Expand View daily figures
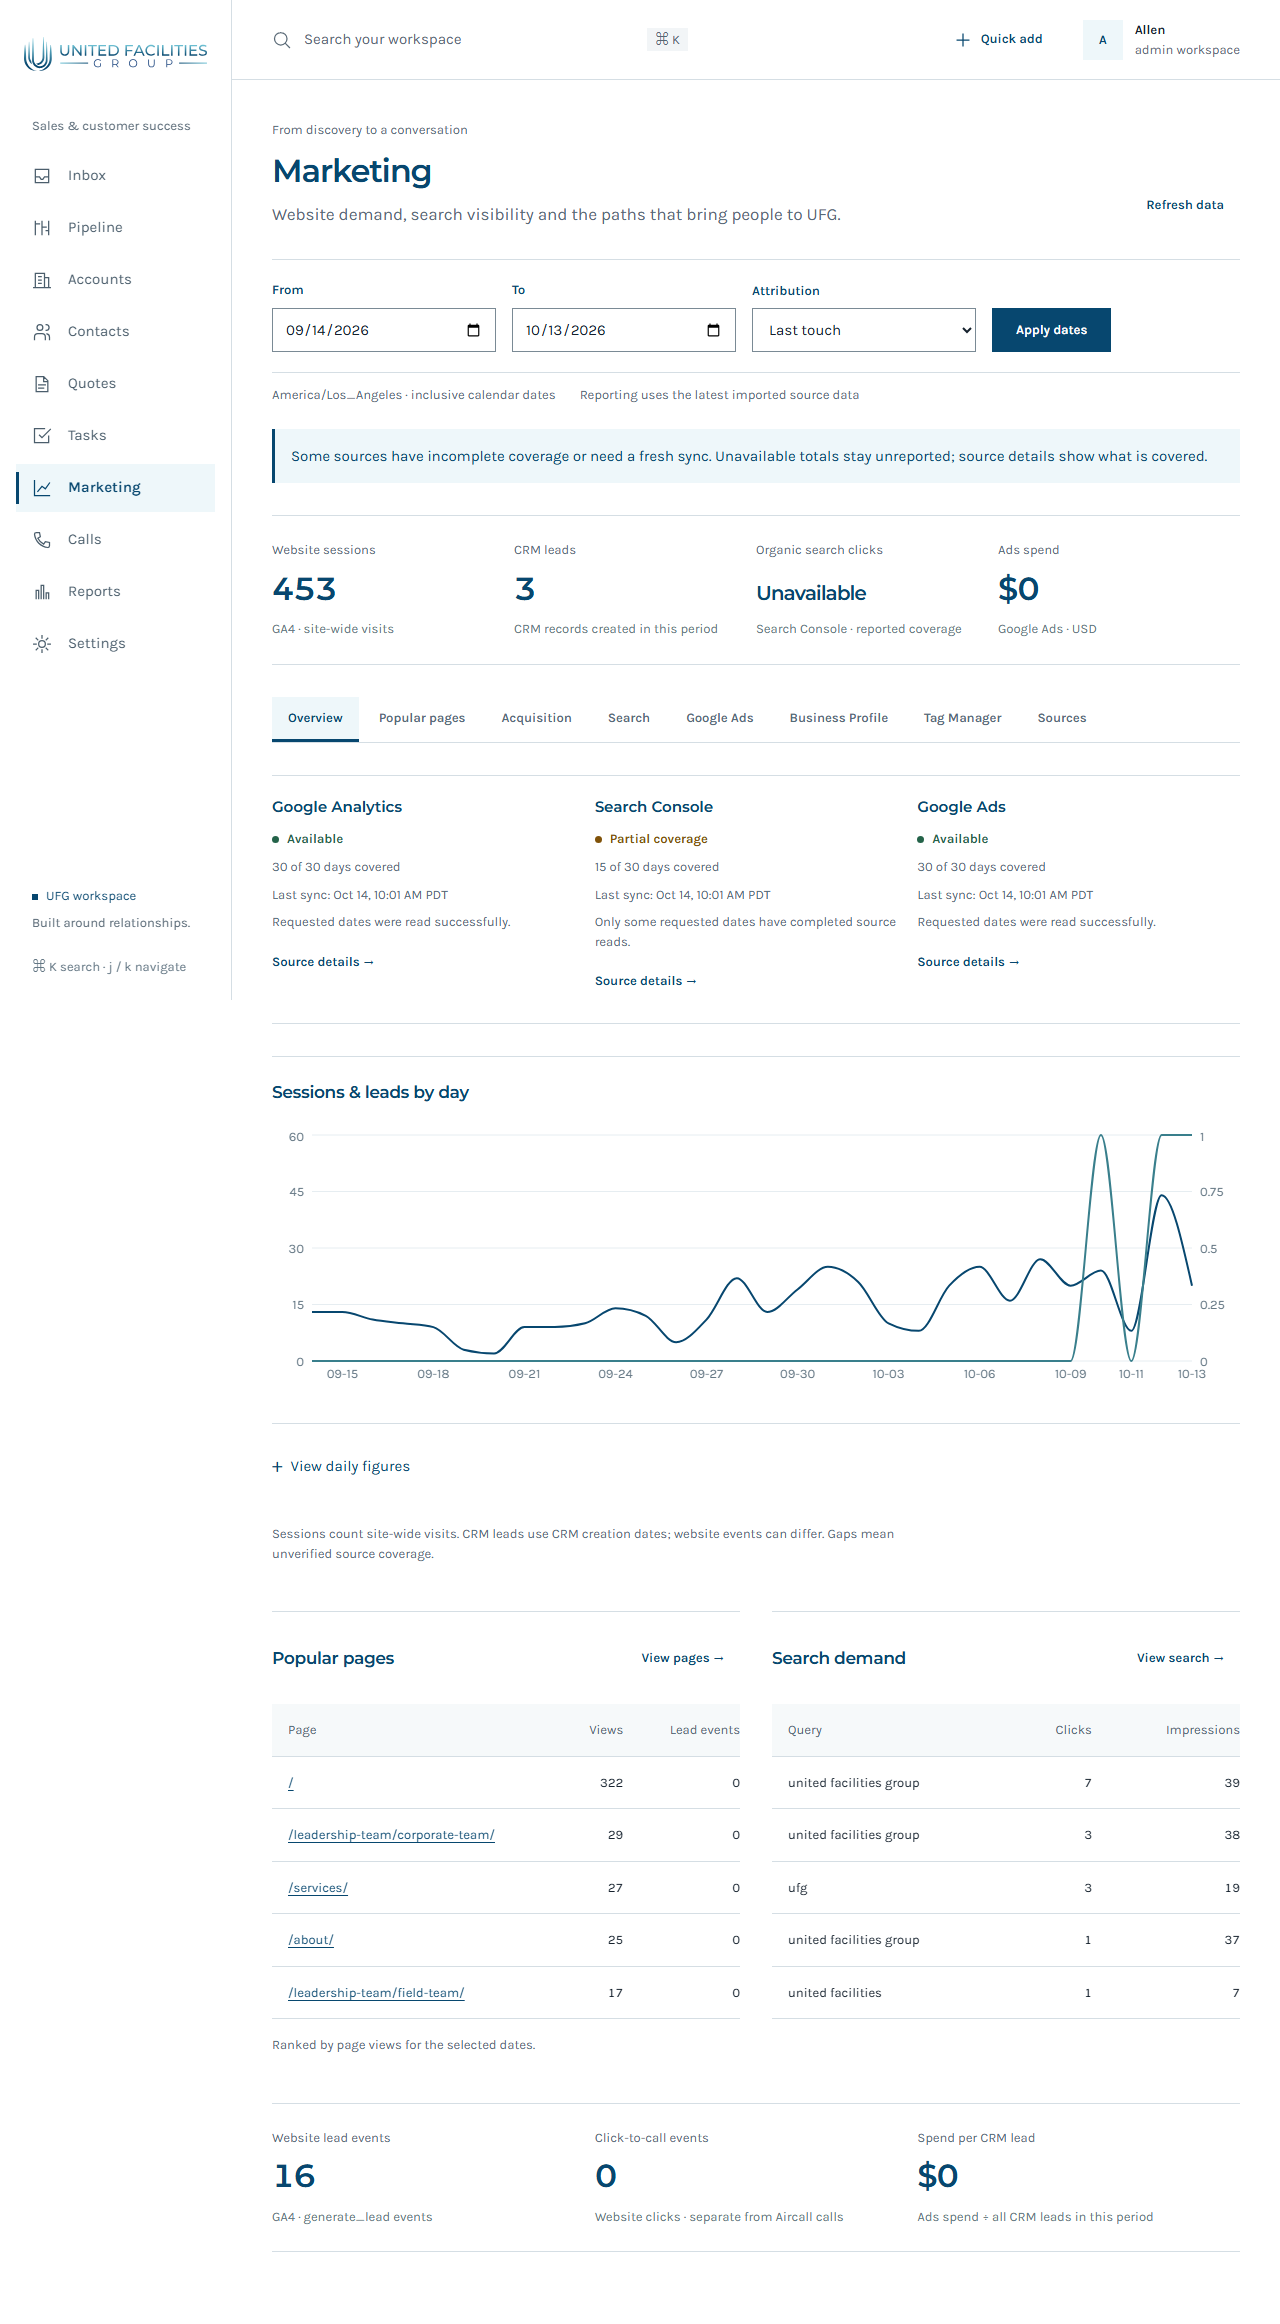The height and width of the screenshot is (2324, 1280). 341,1467
